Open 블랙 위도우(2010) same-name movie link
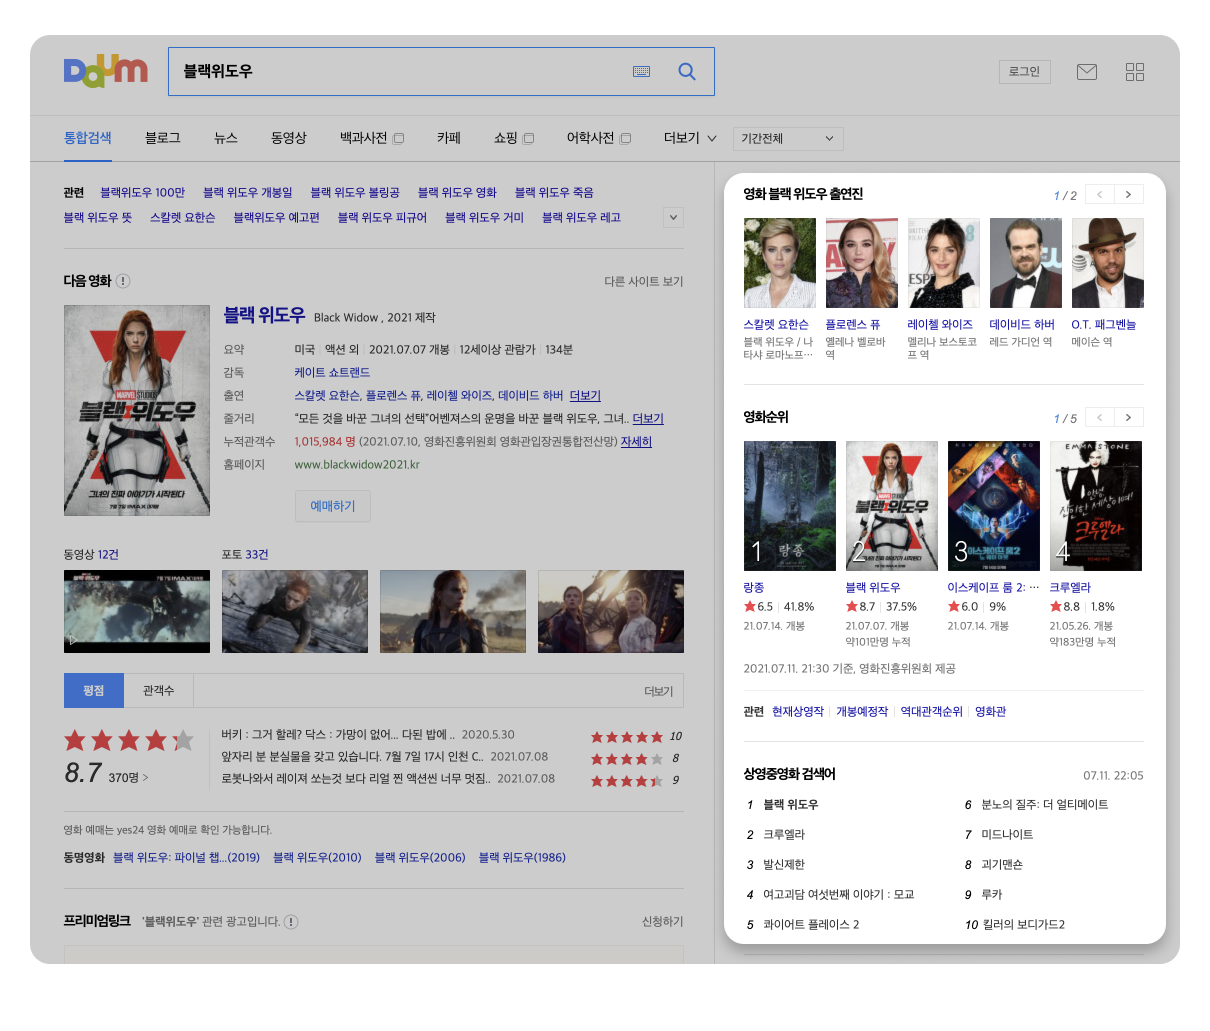 pyautogui.click(x=317, y=857)
